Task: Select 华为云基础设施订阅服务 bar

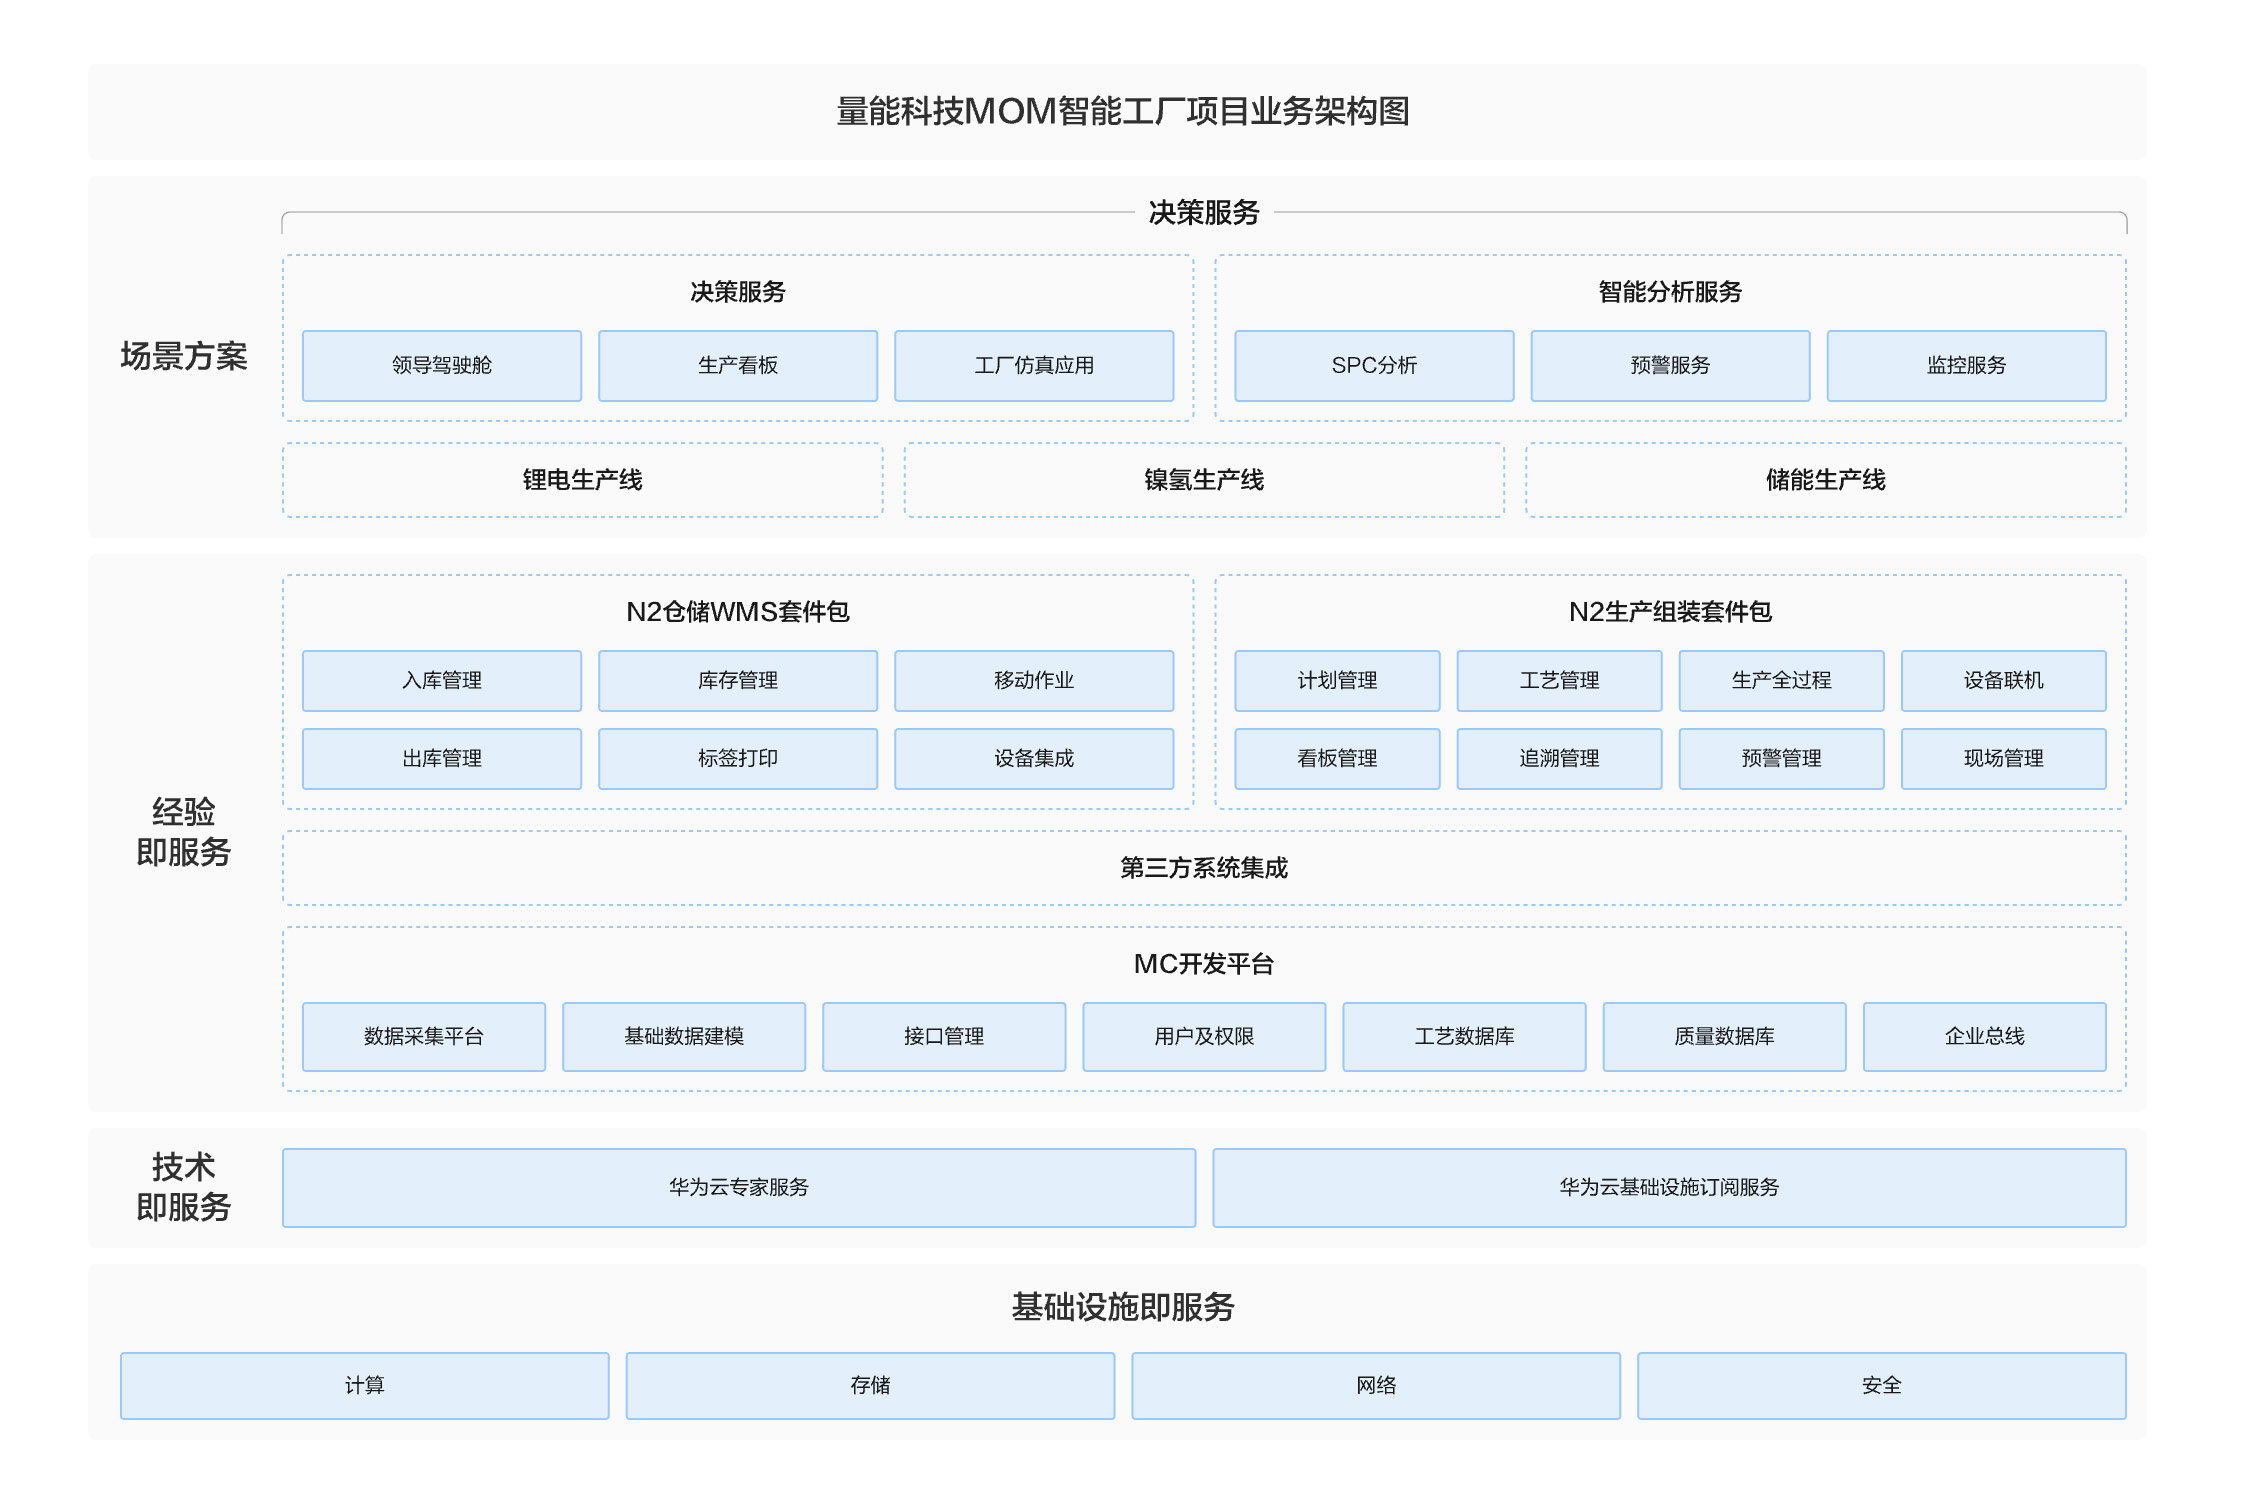Action: point(1668,1188)
